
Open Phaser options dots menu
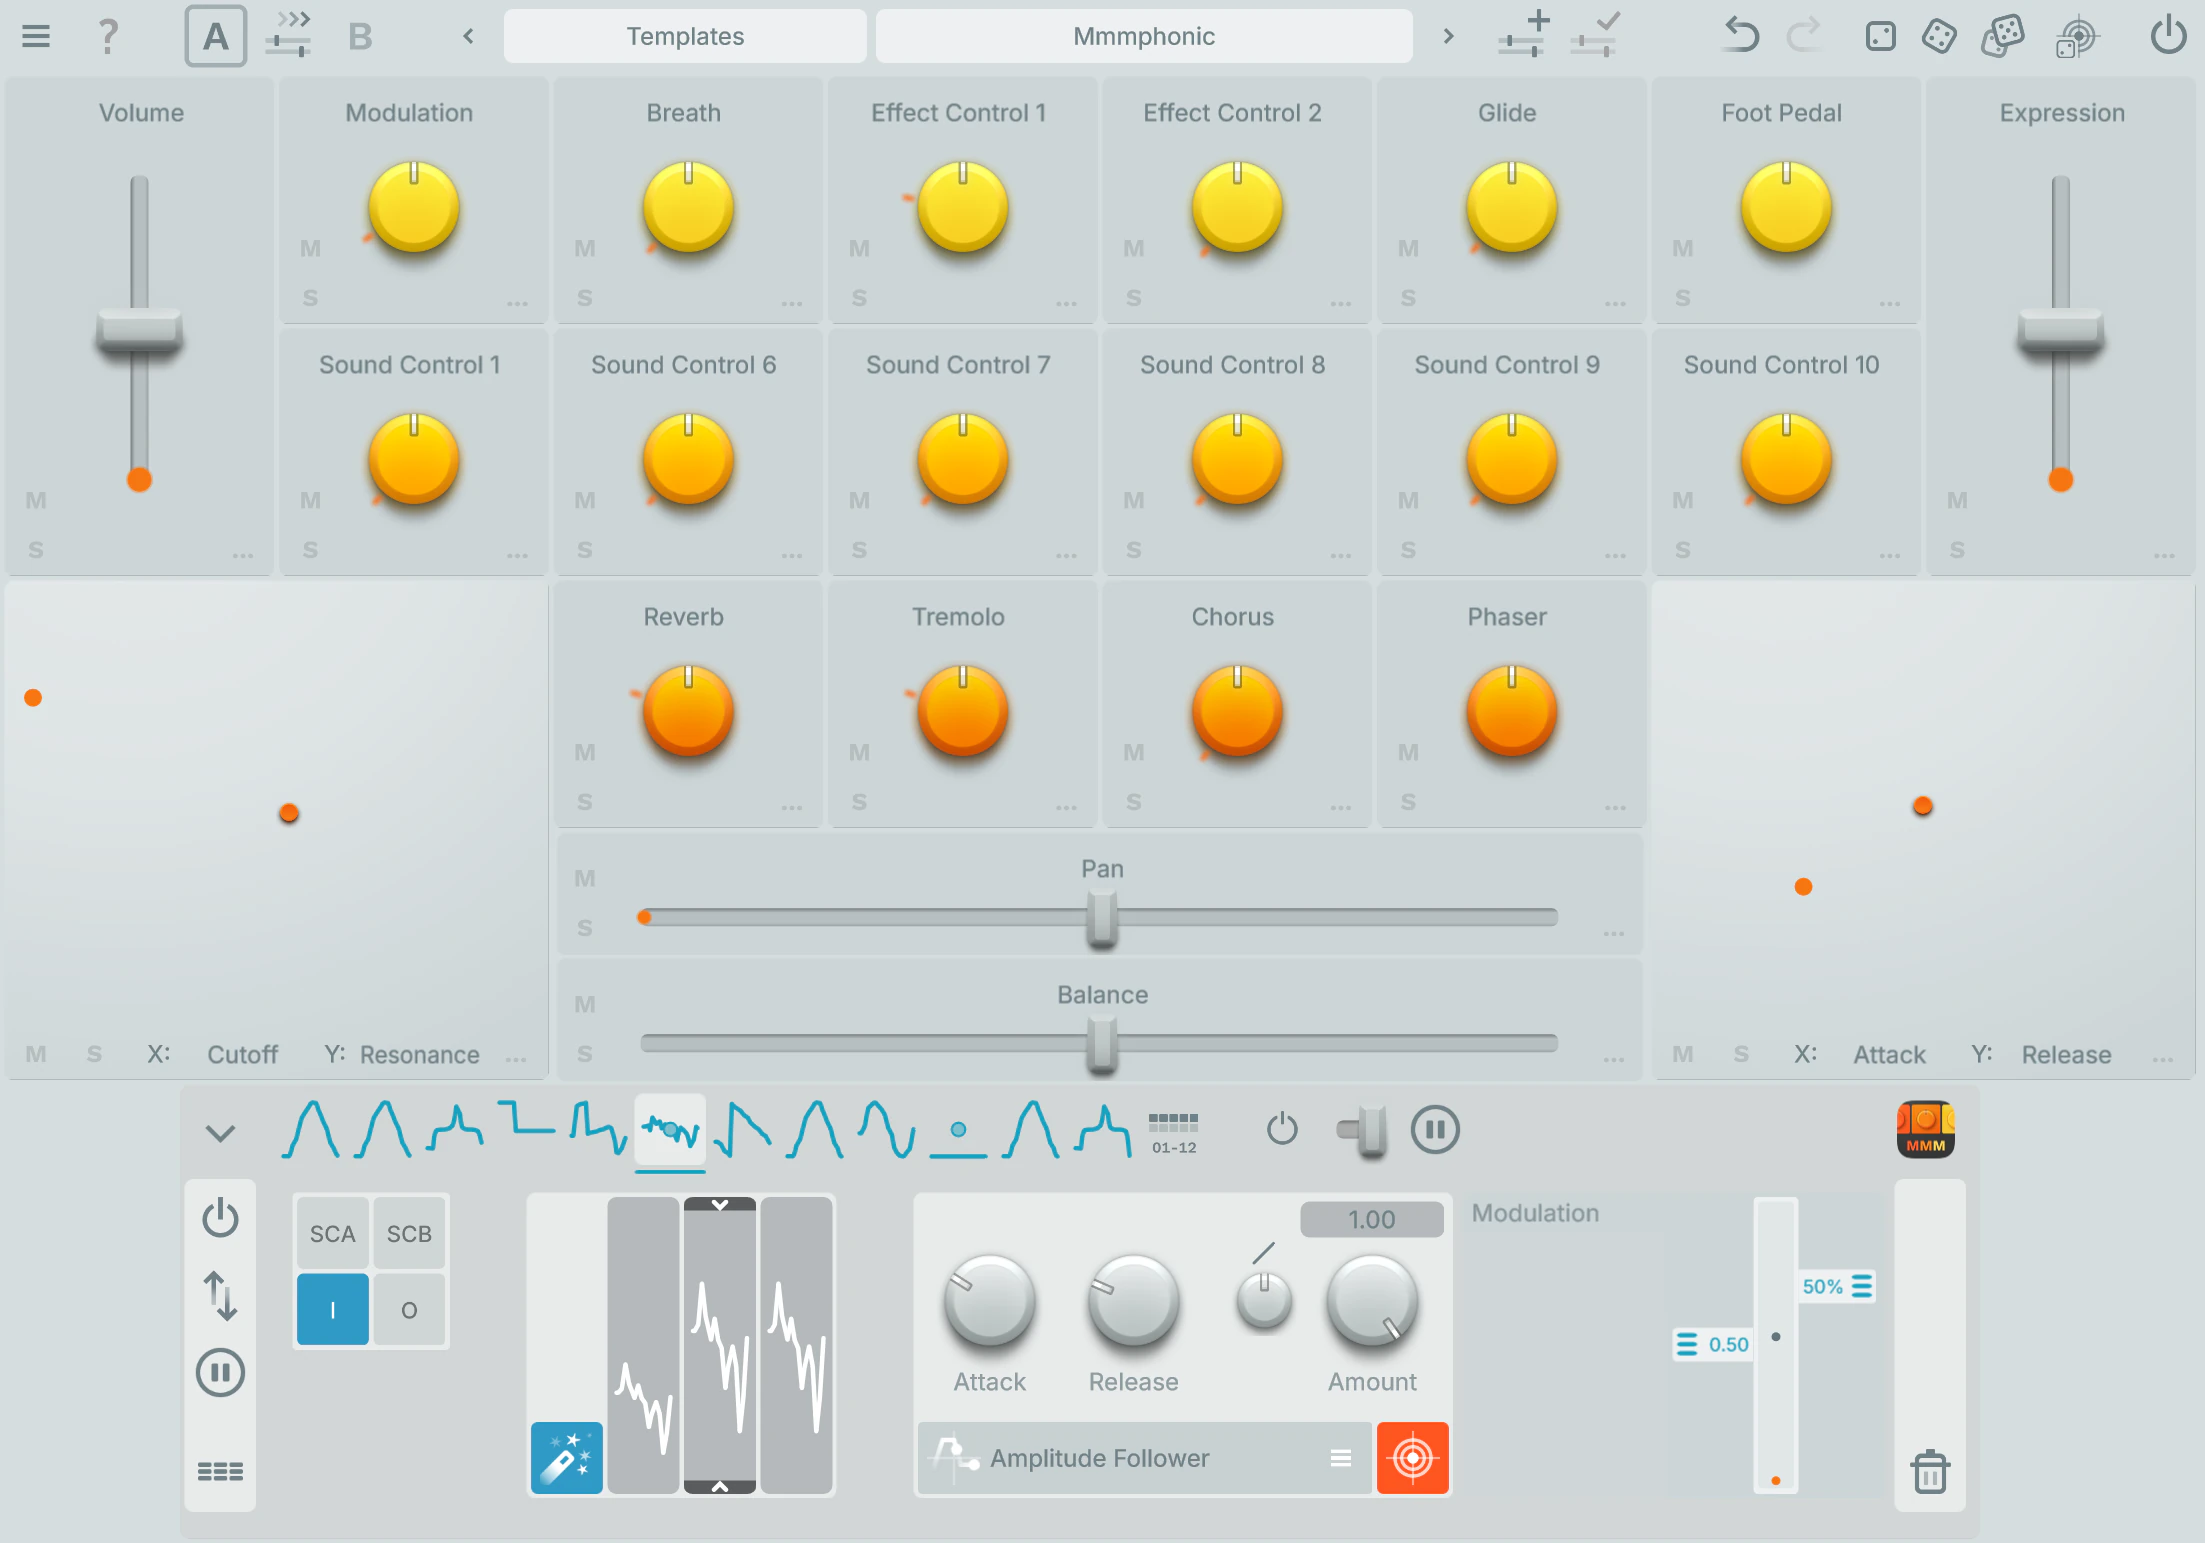(x=1615, y=807)
